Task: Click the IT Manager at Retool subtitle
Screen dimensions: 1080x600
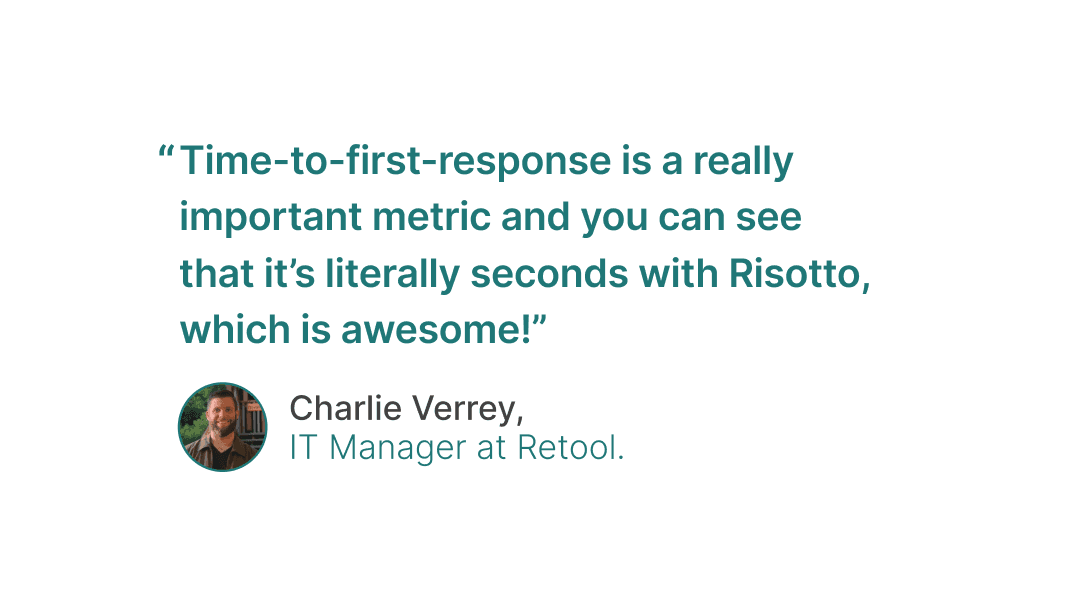Action: pyautogui.click(x=457, y=447)
